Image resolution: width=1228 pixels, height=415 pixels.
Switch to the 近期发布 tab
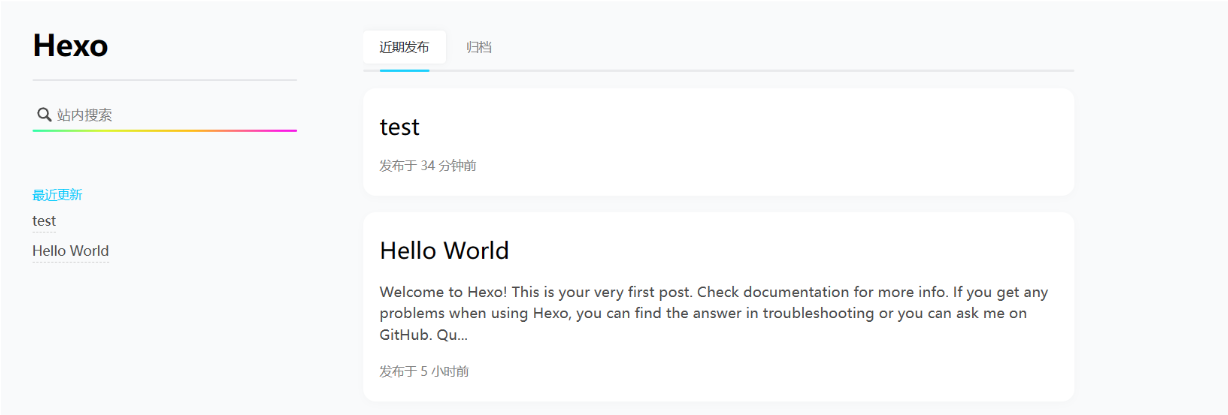tap(404, 47)
